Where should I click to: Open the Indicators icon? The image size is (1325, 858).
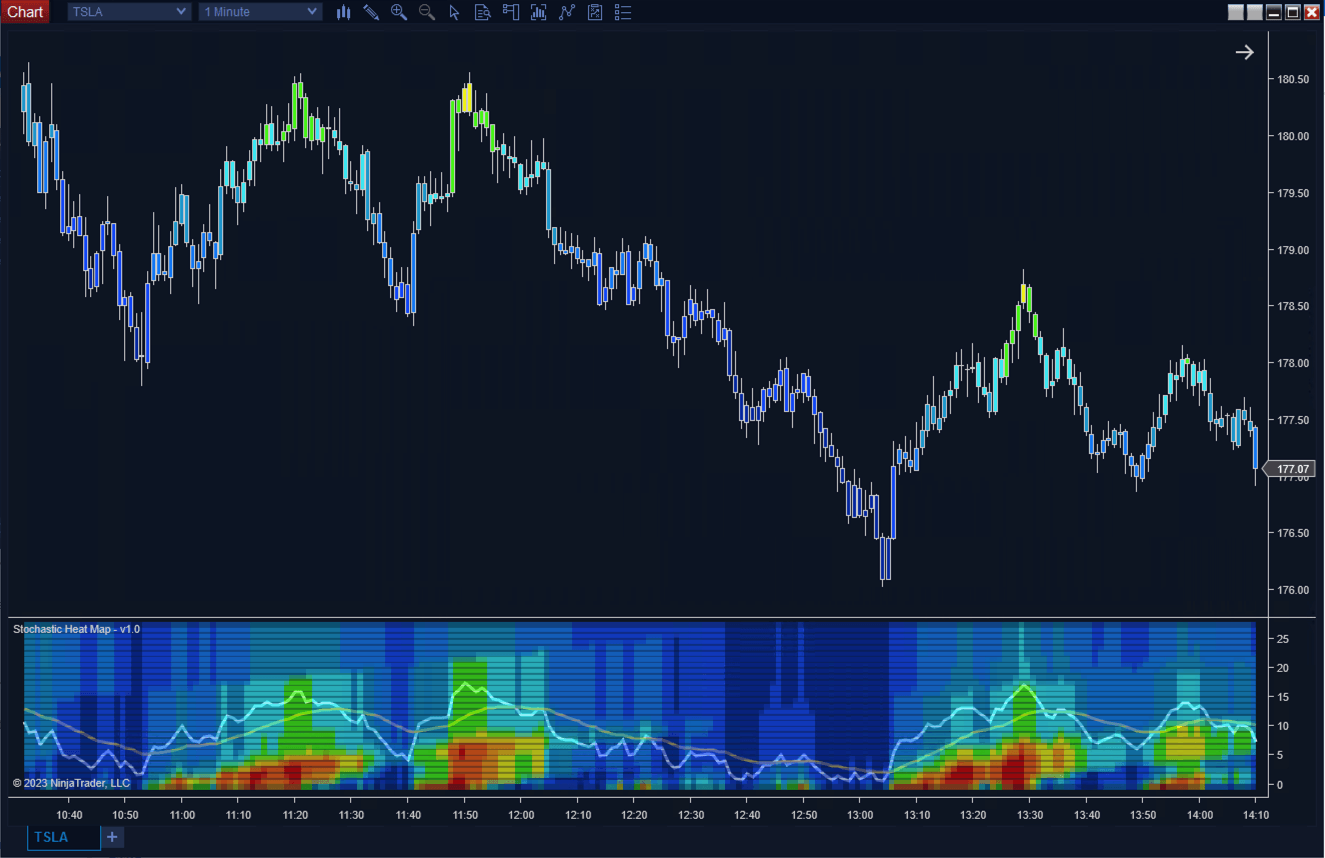539,12
